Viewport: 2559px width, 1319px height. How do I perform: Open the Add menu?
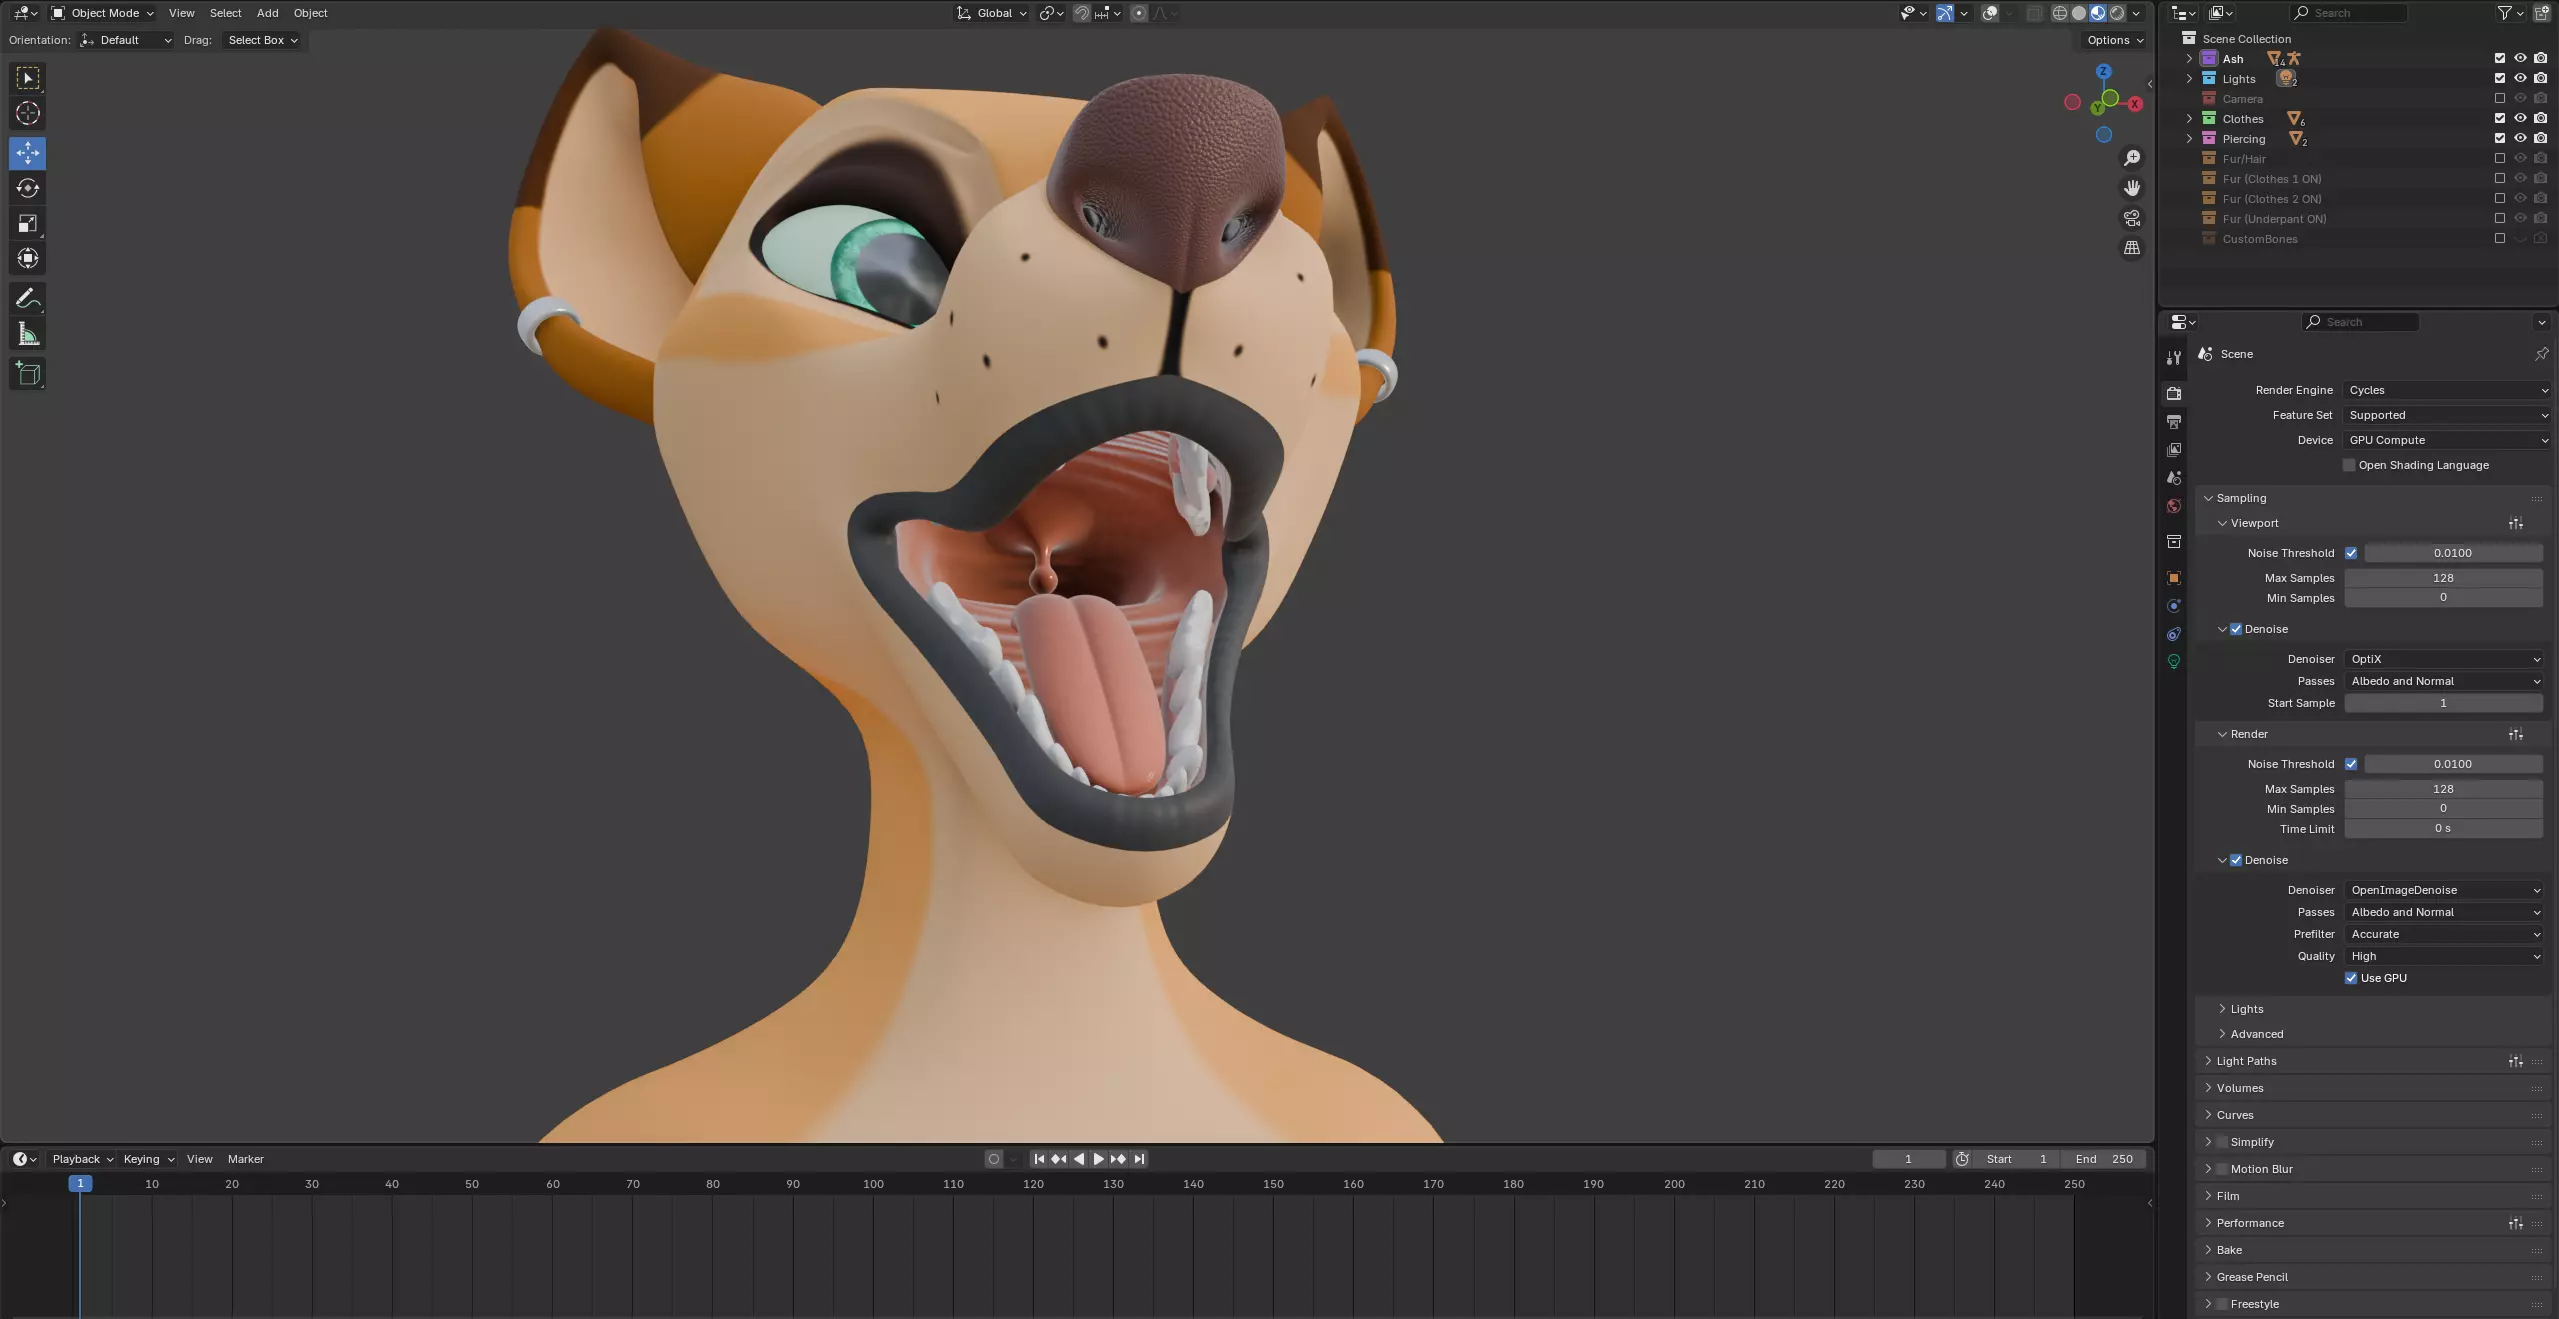(267, 13)
